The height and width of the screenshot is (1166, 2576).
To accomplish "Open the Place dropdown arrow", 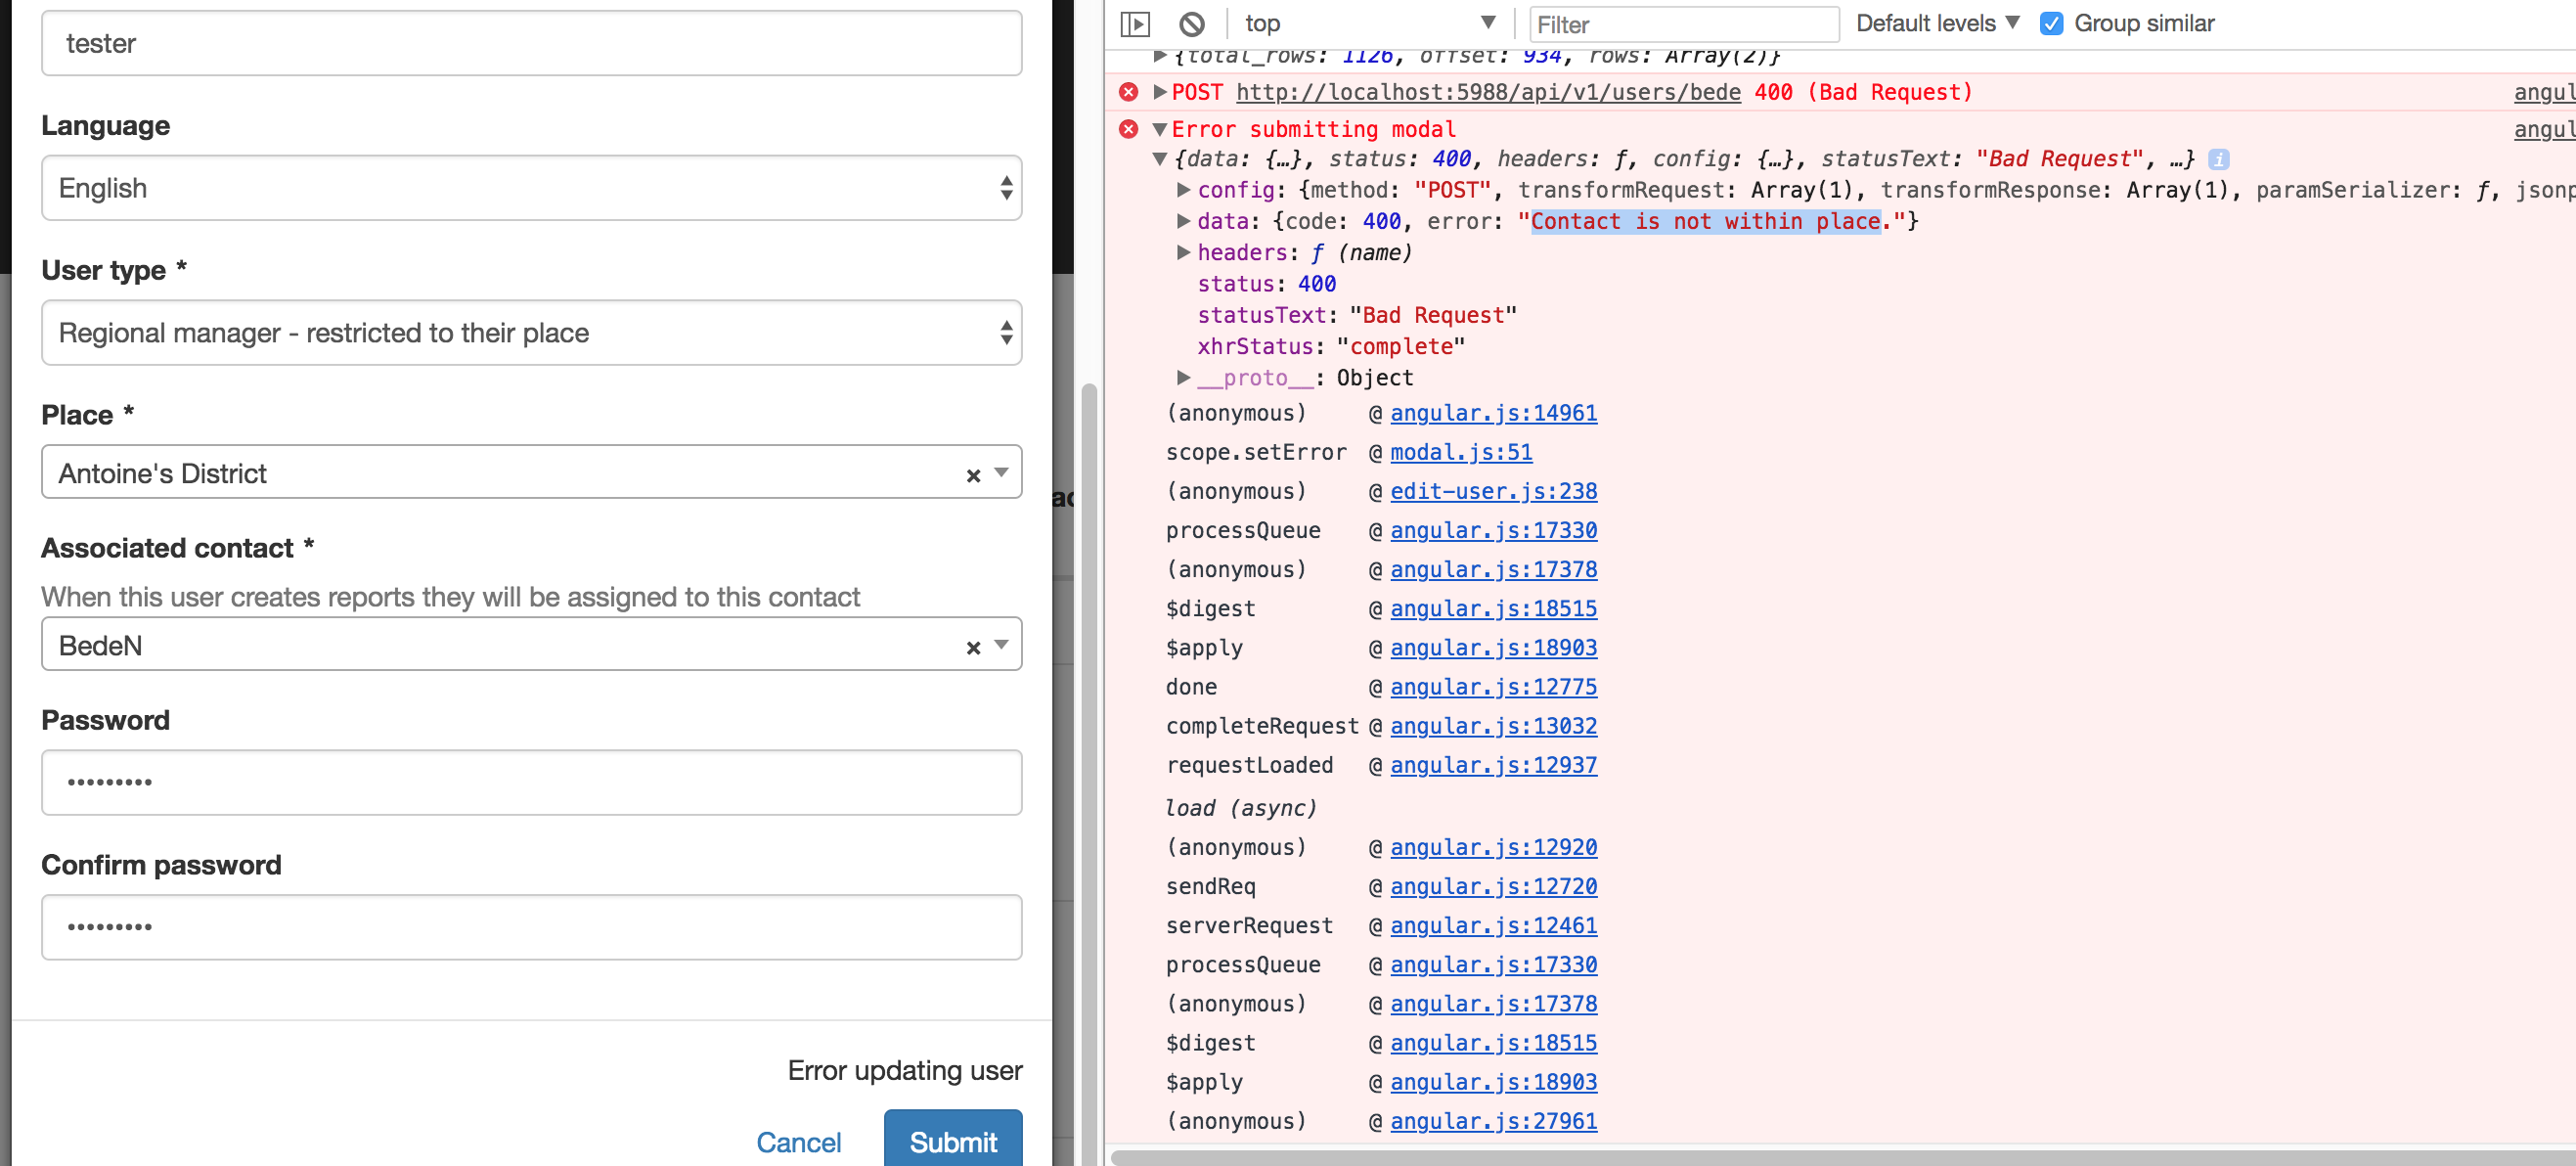I will click(1001, 473).
